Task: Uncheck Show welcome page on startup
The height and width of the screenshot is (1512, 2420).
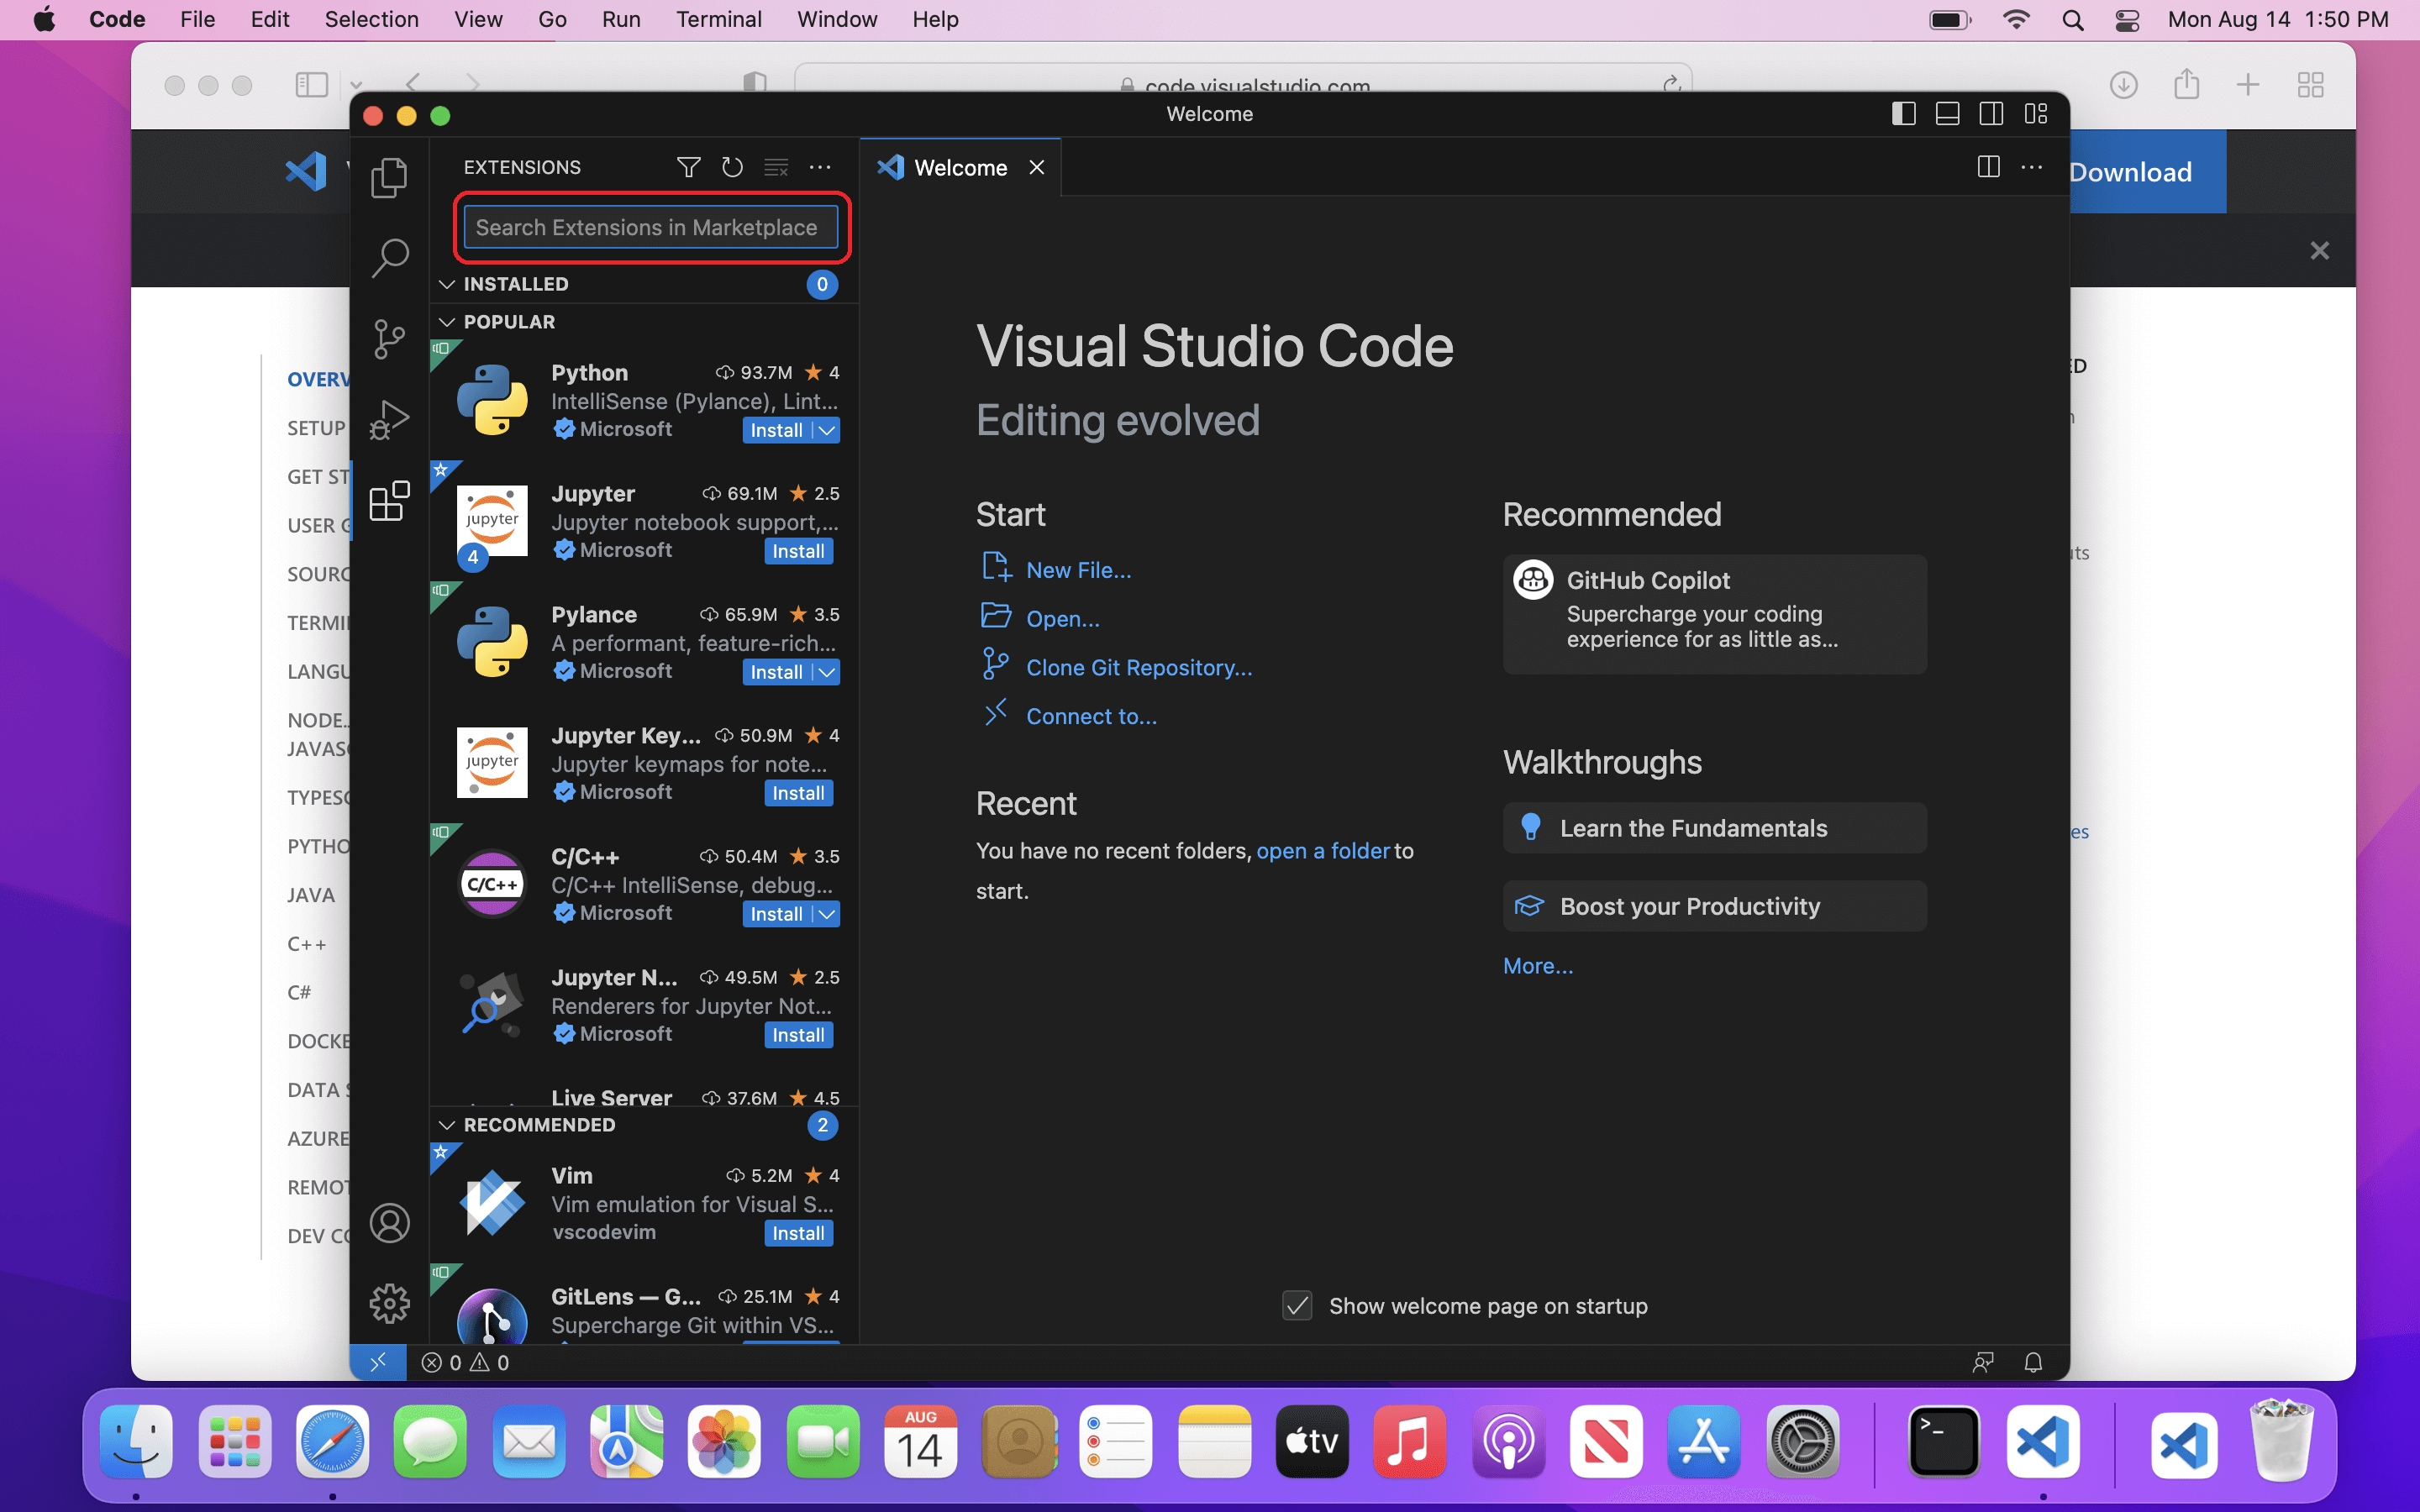Action: tap(1297, 1306)
